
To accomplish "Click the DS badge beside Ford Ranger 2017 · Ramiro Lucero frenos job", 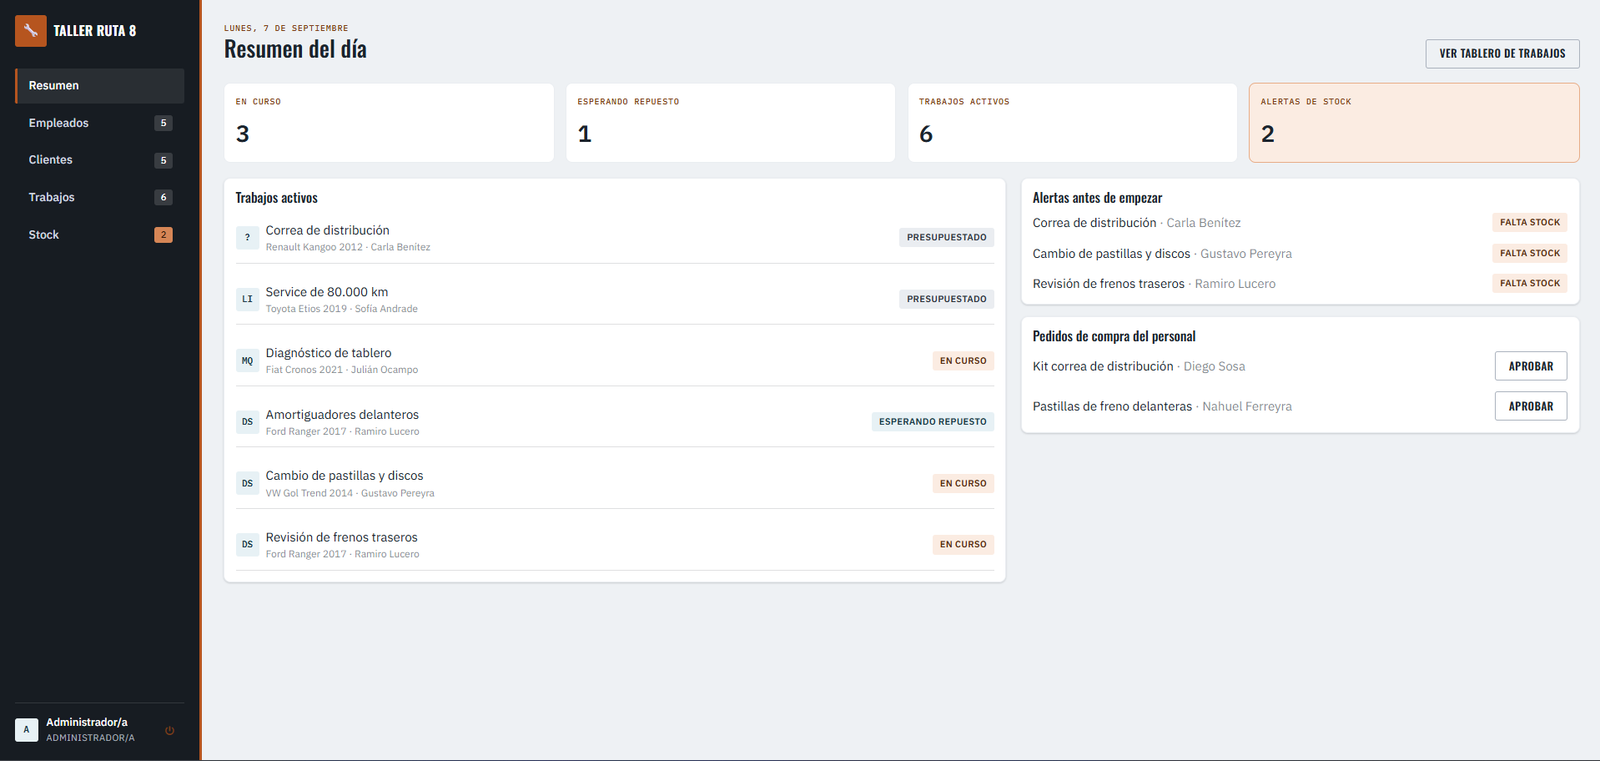I will pos(247,545).
